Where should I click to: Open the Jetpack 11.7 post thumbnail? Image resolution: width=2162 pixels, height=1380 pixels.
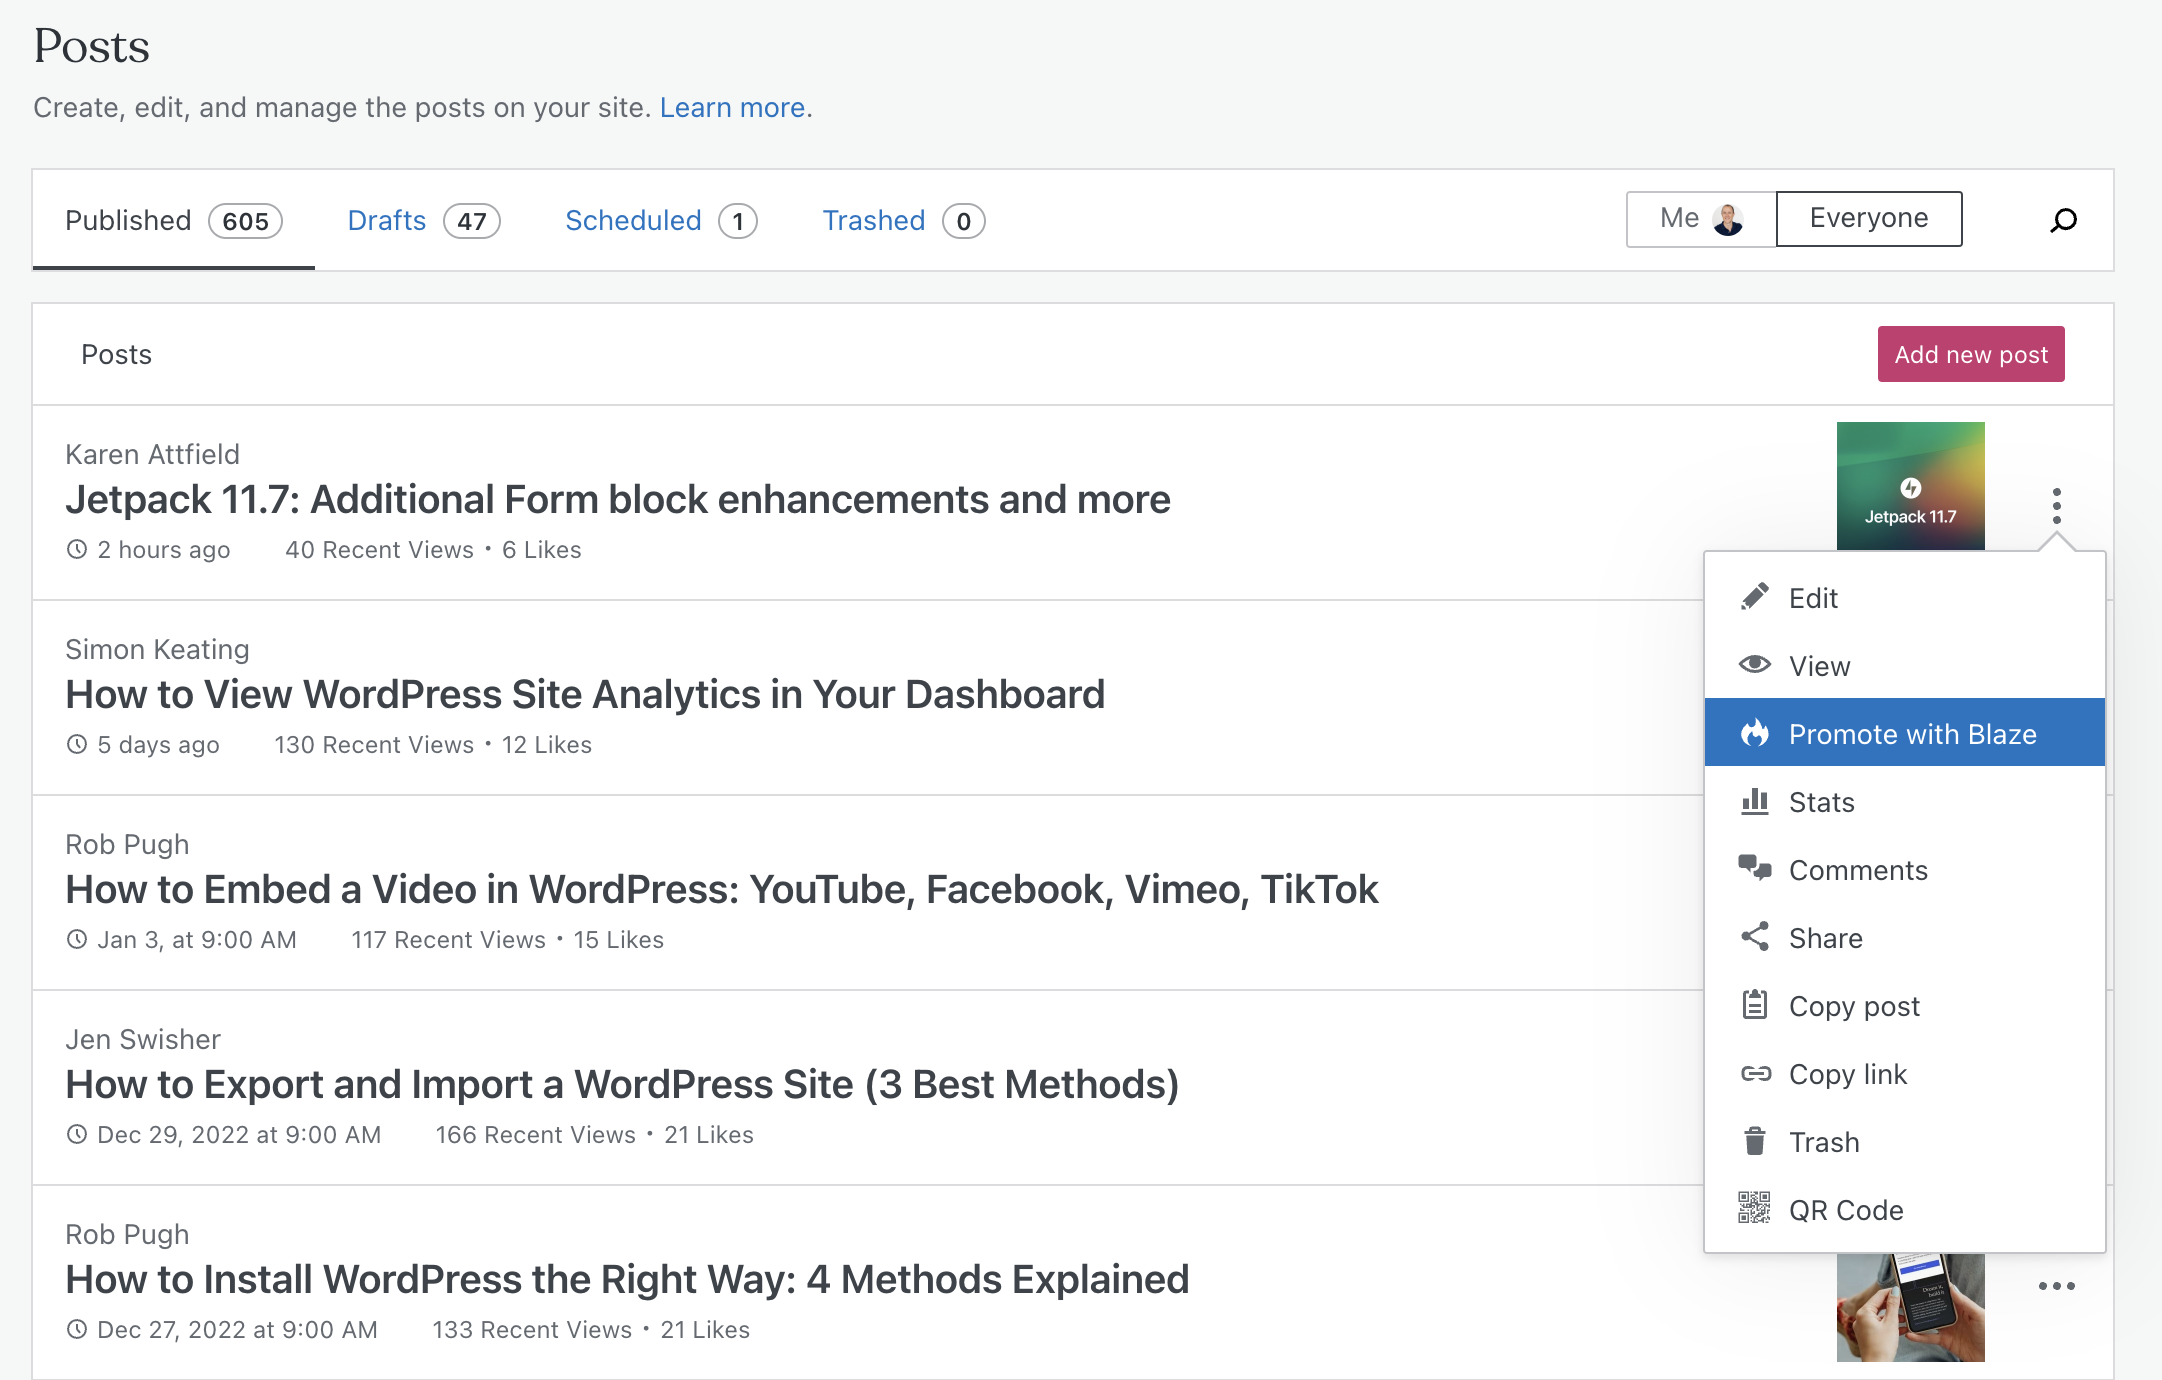(x=1911, y=486)
